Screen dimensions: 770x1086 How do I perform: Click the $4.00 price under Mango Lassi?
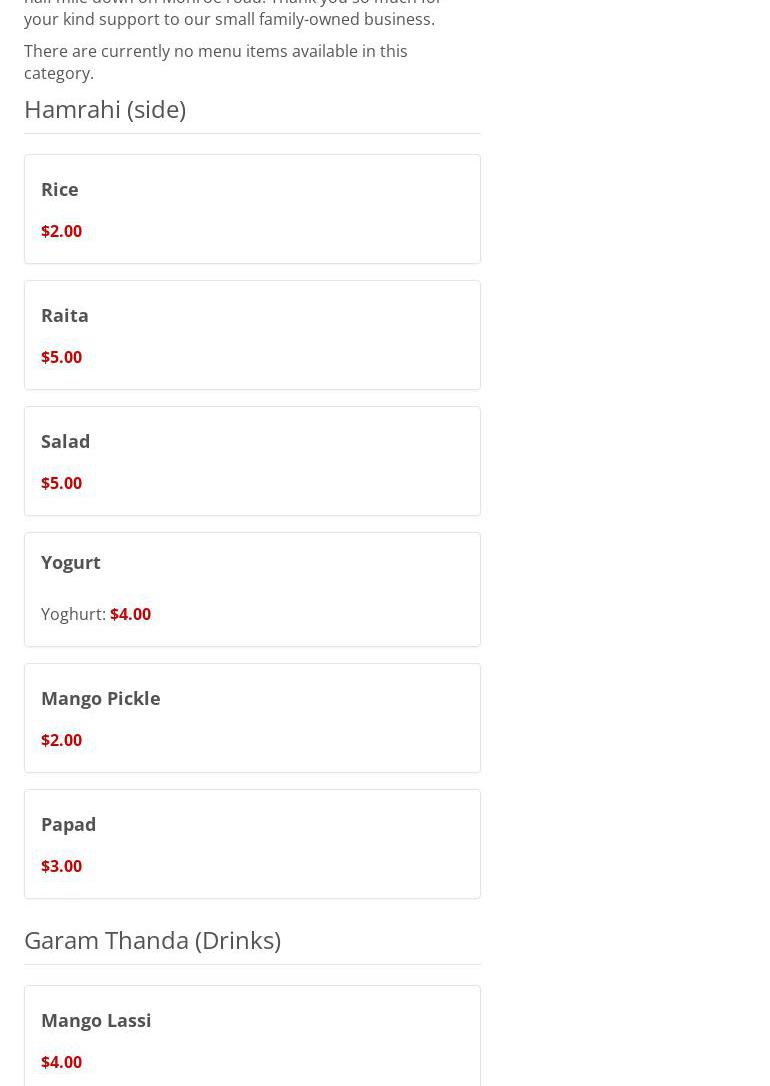[62, 1062]
